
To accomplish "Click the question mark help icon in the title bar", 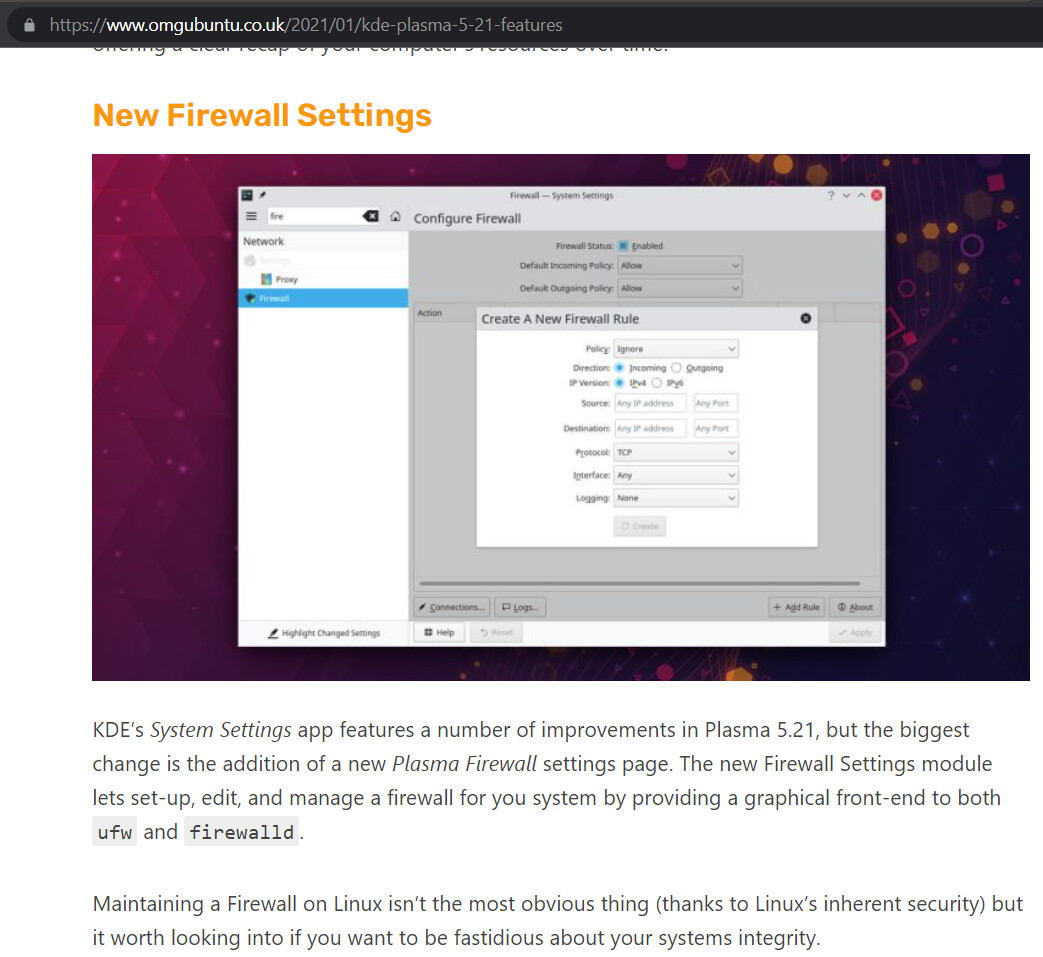I will tap(831, 196).
